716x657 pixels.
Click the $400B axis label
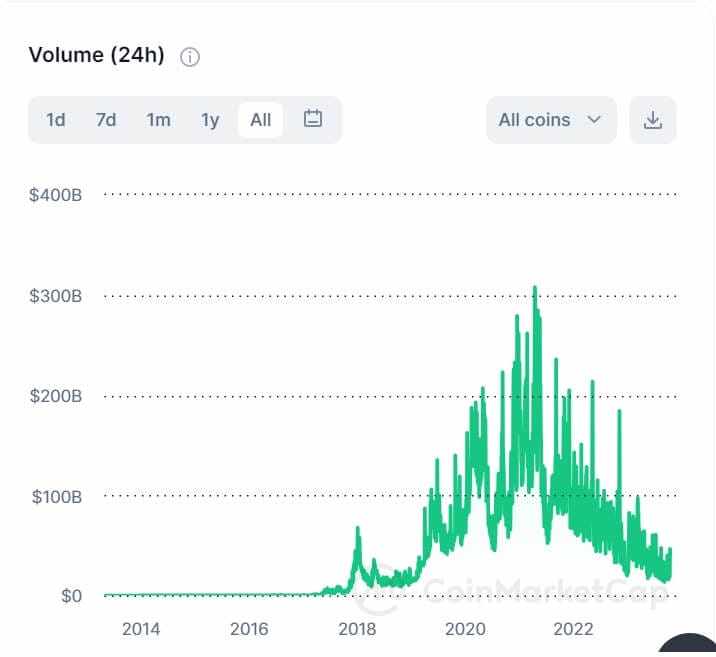56,195
